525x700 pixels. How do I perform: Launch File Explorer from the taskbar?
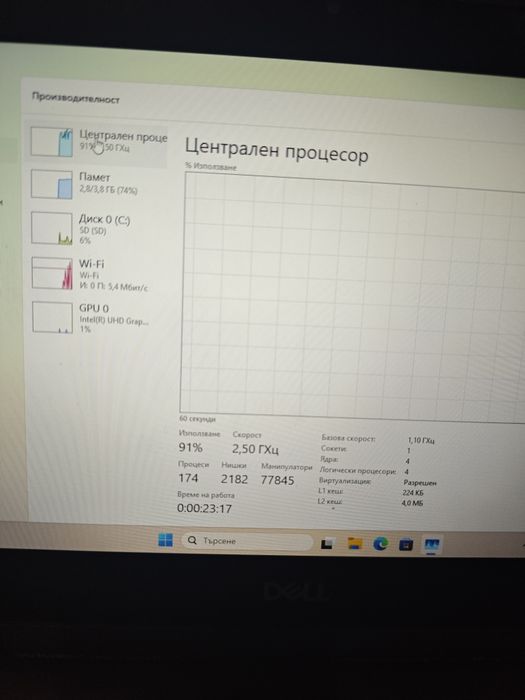click(355, 543)
